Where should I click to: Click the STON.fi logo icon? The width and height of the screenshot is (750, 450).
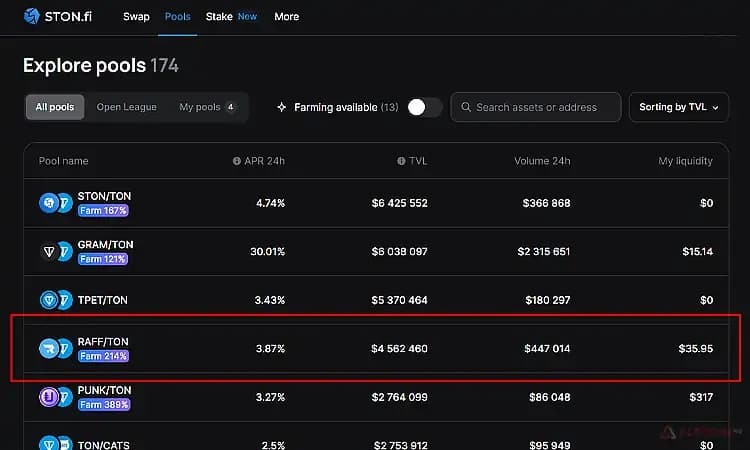click(32, 16)
